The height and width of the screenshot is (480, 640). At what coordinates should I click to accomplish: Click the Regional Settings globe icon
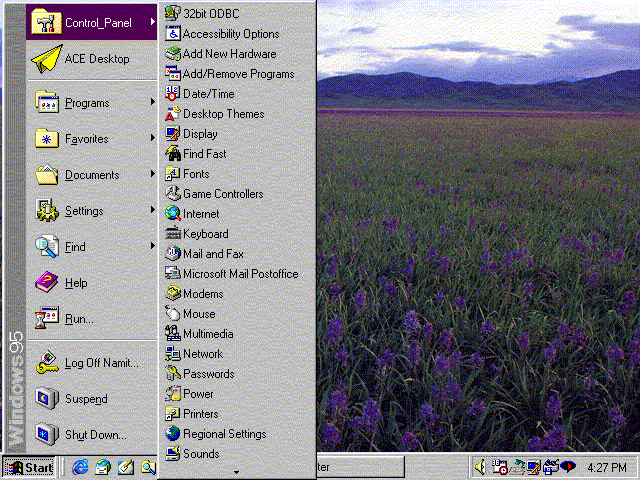pos(173,433)
